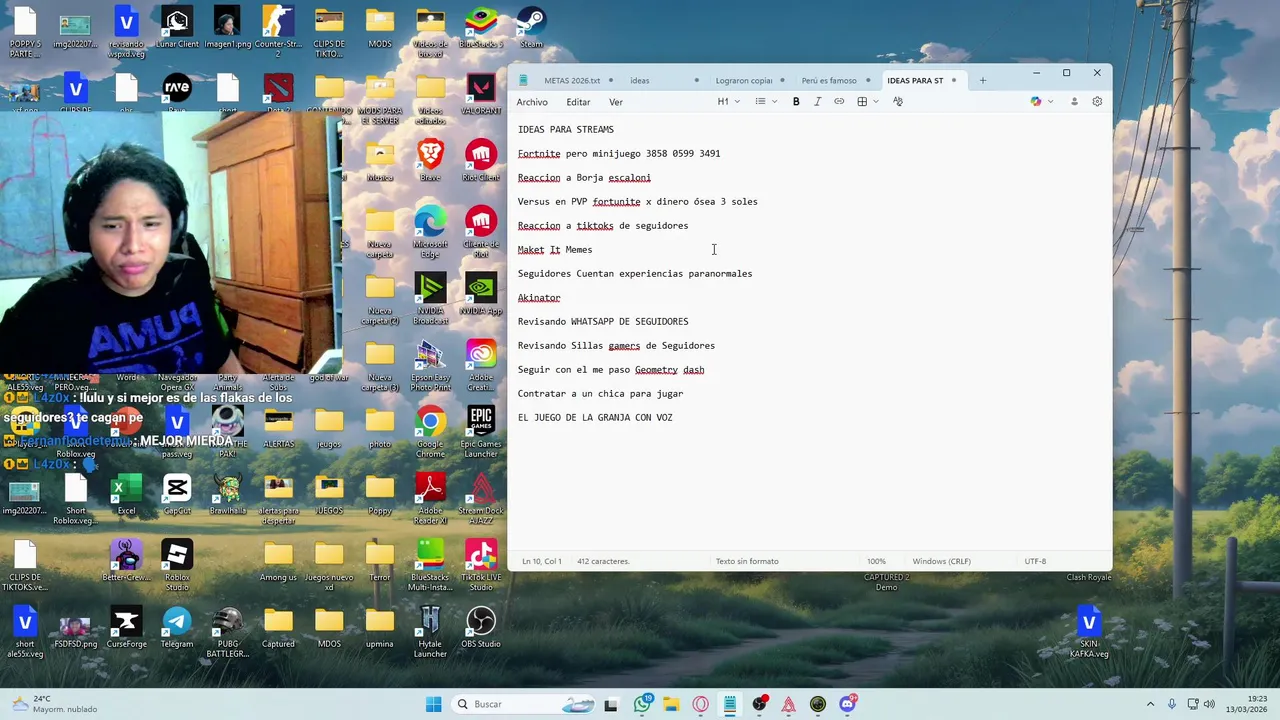Viewport: 1280px width, 720px height.
Task: Click the IDEAS PARA STREAMS heading text
Action: coord(566,130)
